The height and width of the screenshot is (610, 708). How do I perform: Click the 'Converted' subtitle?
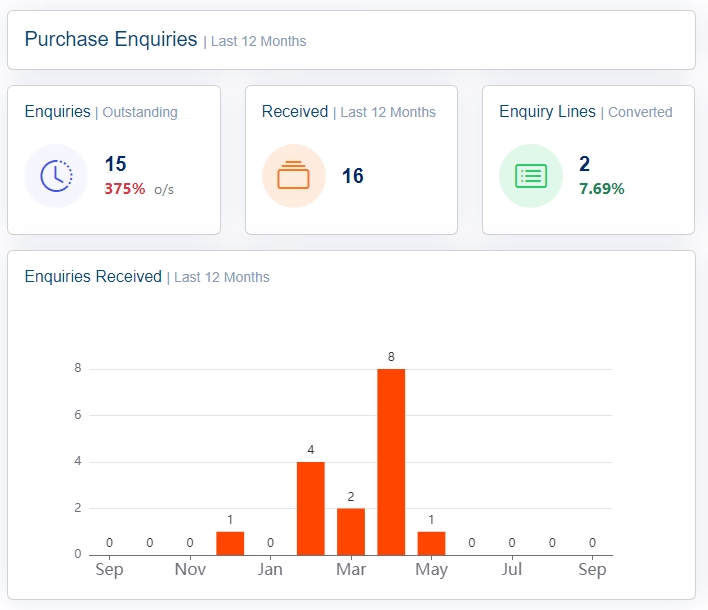click(640, 112)
